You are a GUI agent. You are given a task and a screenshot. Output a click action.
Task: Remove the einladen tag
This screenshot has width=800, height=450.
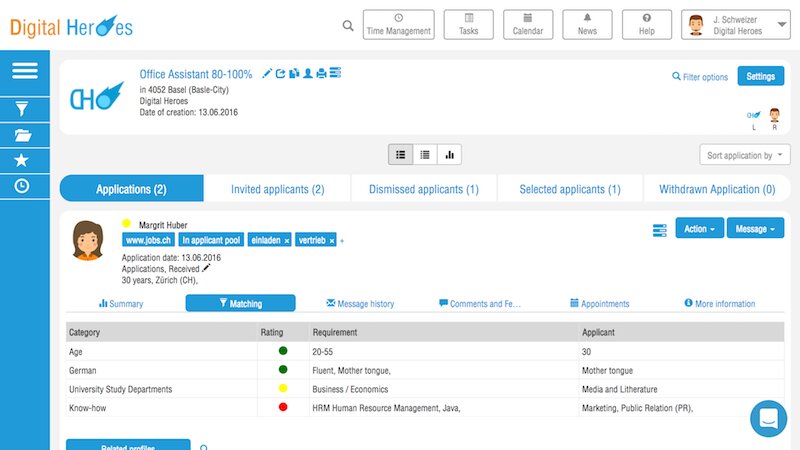tap(287, 241)
